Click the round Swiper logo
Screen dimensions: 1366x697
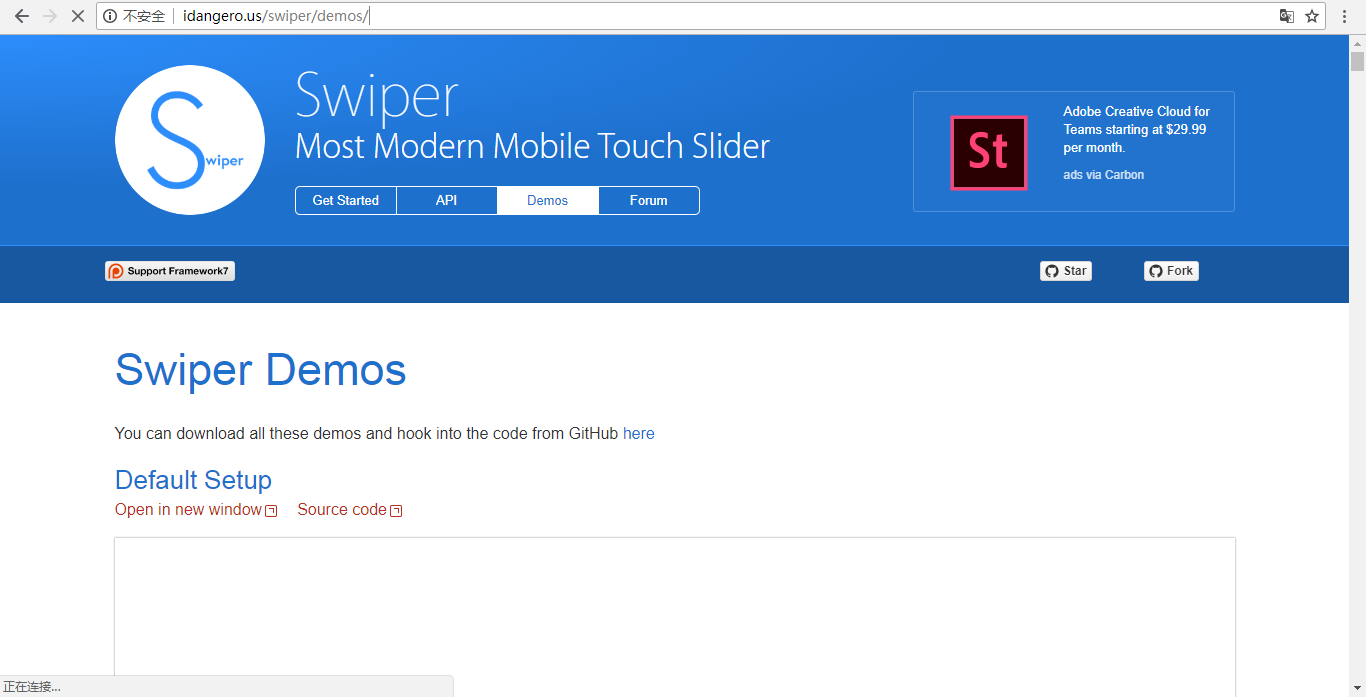190,140
